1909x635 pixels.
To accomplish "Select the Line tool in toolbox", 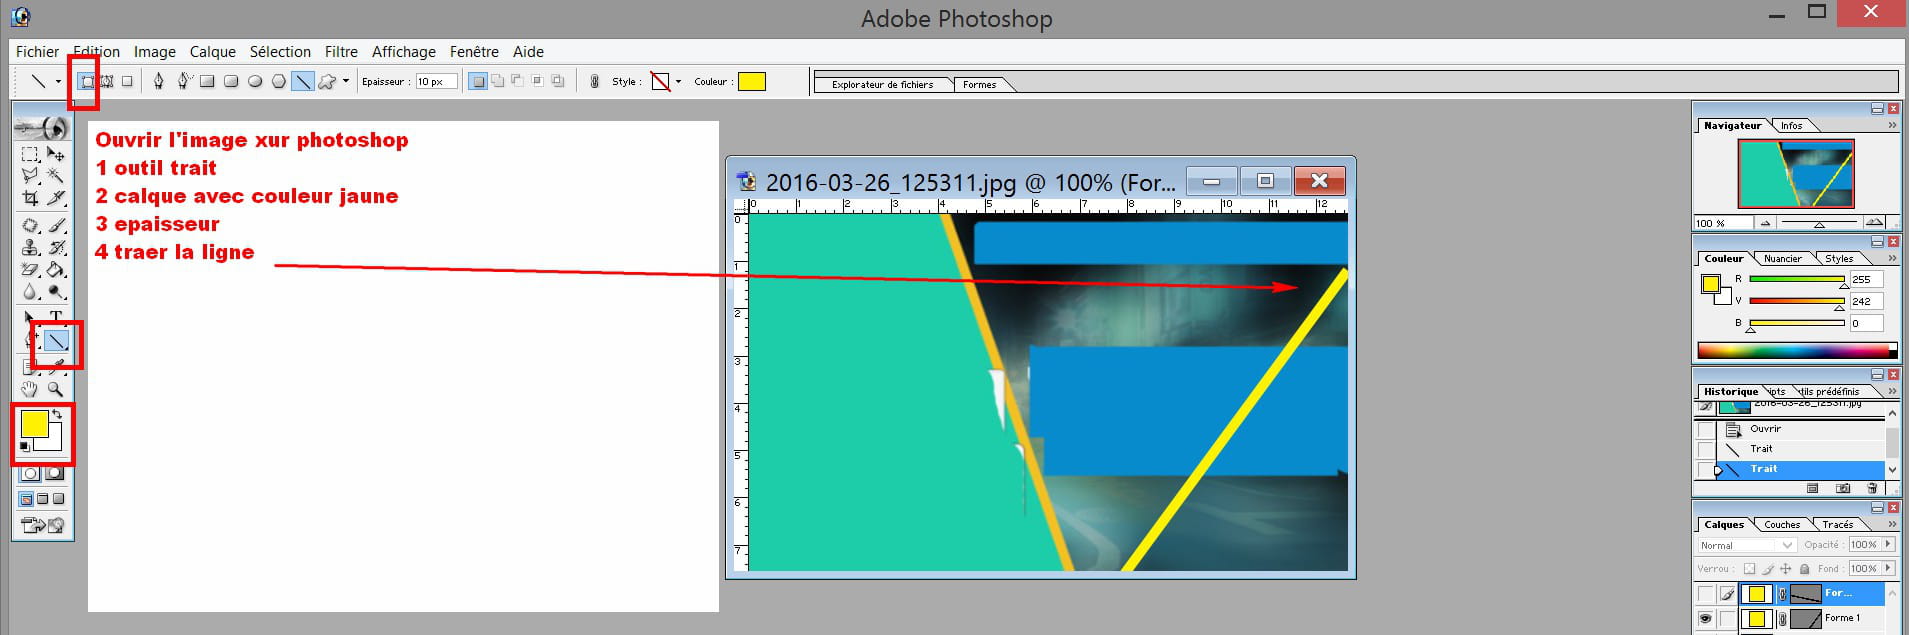I will coord(56,342).
